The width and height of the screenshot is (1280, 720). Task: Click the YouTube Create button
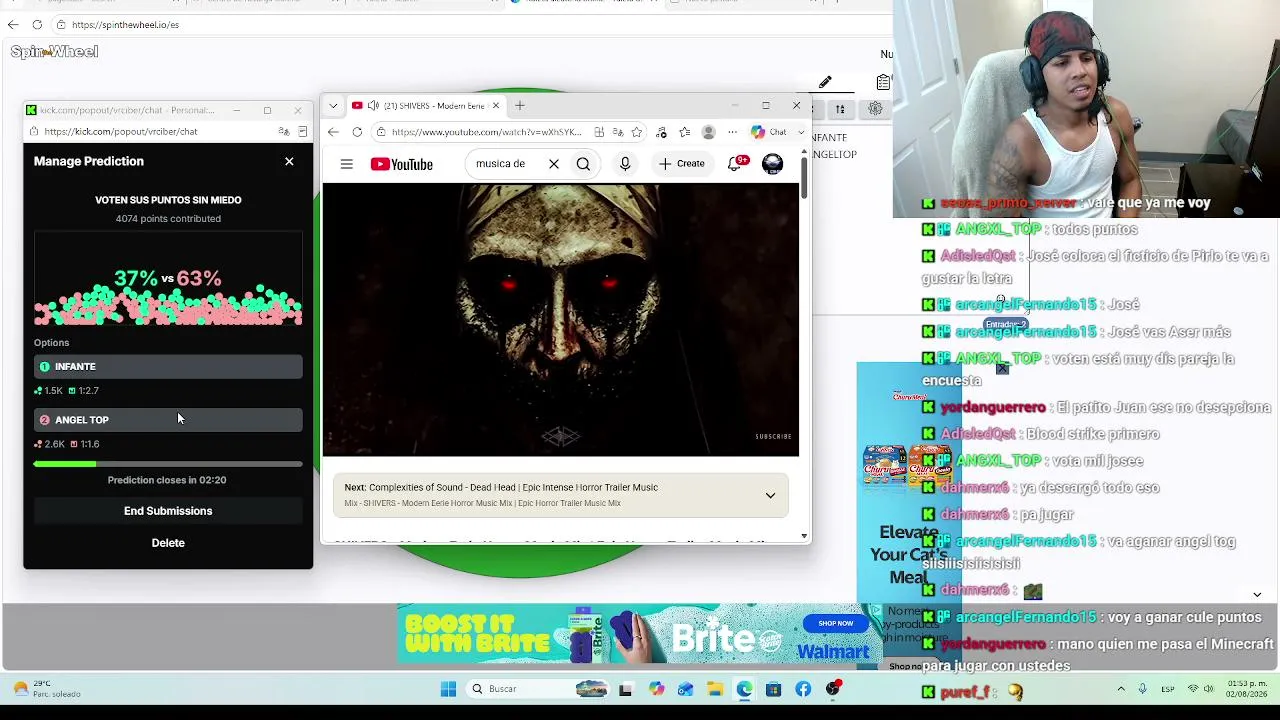(682, 164)
